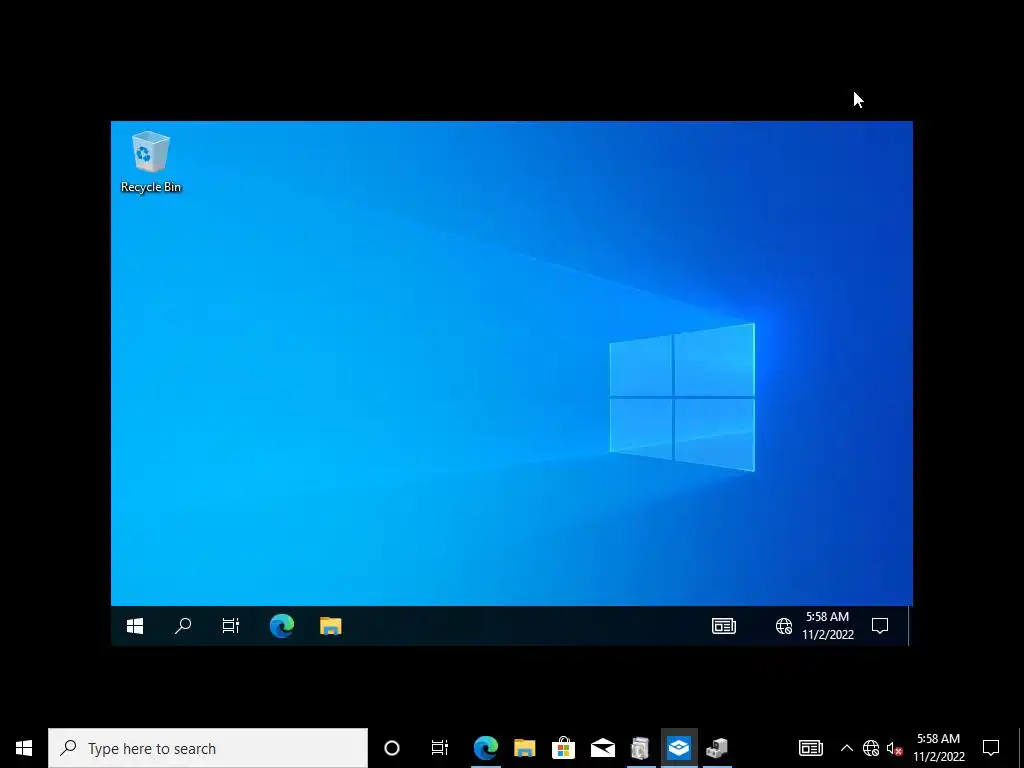Click the sandbox Show desktop sliver

(x=909, y=626)
